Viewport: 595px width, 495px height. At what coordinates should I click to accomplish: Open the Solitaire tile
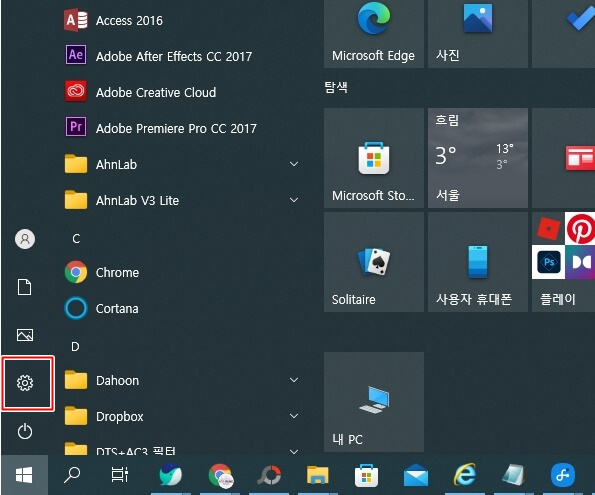coord(374,262)
